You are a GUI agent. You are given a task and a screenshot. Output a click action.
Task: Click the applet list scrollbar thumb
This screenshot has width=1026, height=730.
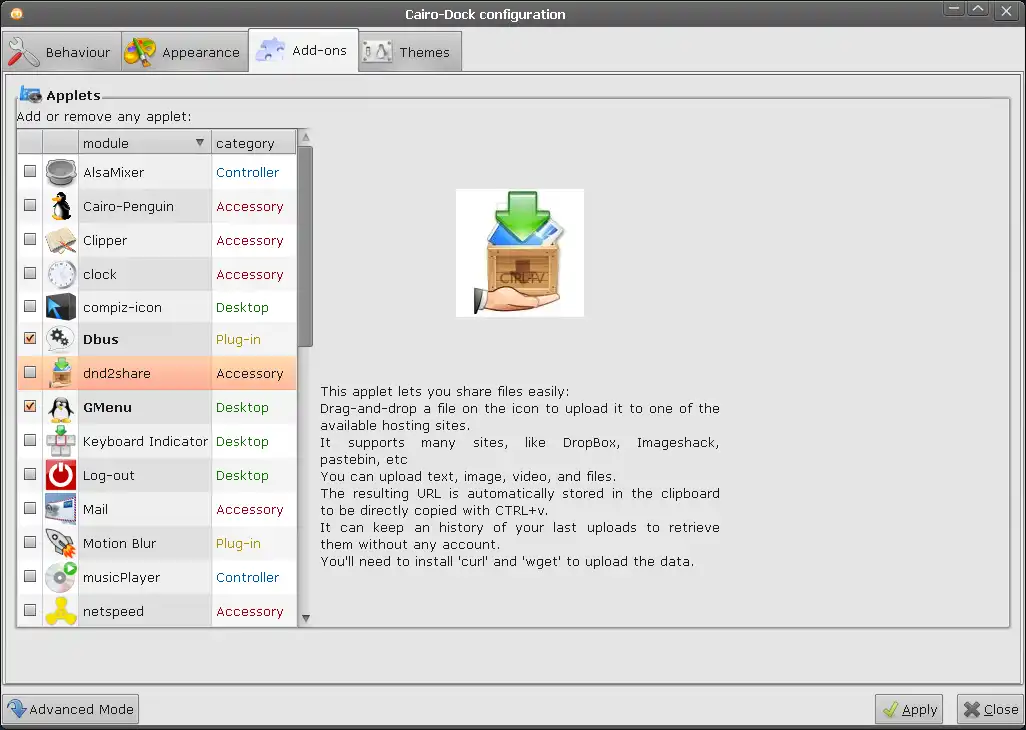305,247
